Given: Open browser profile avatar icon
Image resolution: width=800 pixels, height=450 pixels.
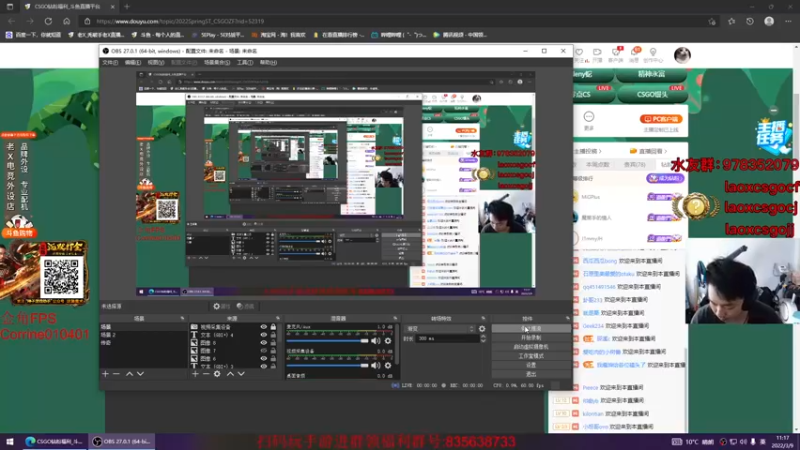Looking at the screenshot, I should coord(769,21).
